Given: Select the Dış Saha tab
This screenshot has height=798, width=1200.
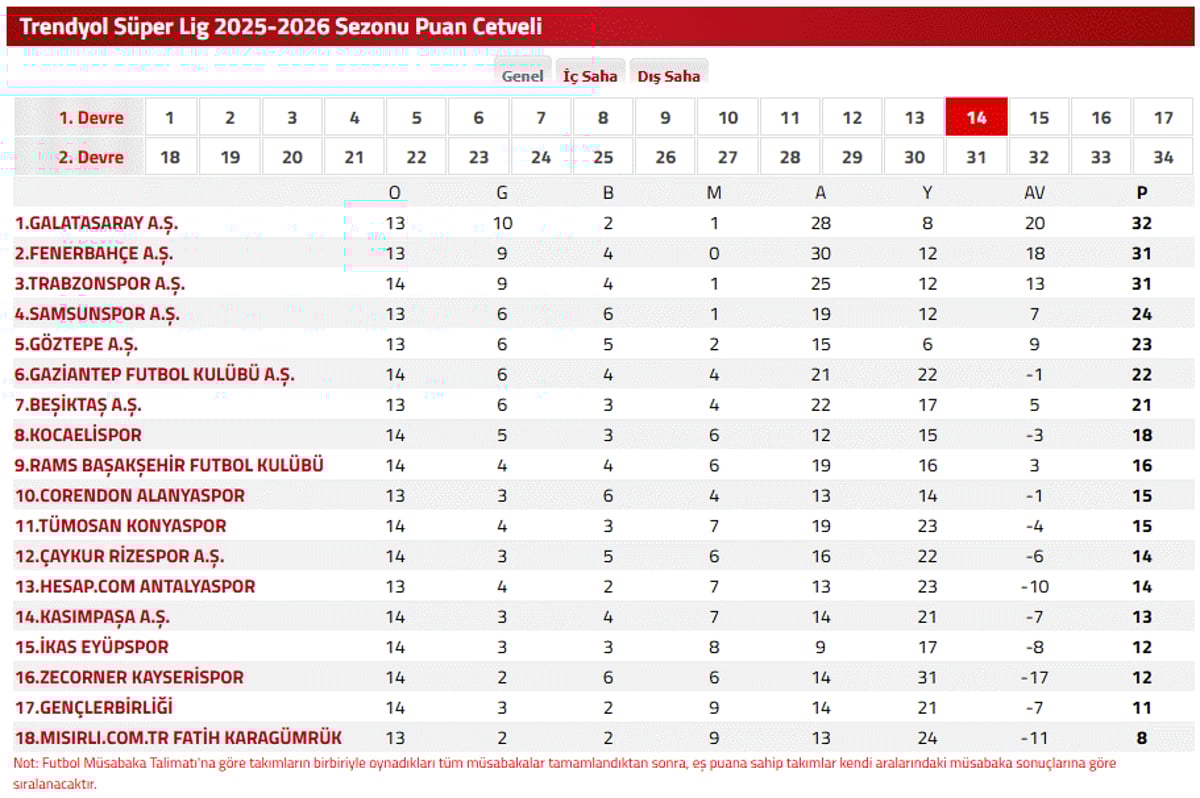Looking at the screenshot, I should point(669,76).
